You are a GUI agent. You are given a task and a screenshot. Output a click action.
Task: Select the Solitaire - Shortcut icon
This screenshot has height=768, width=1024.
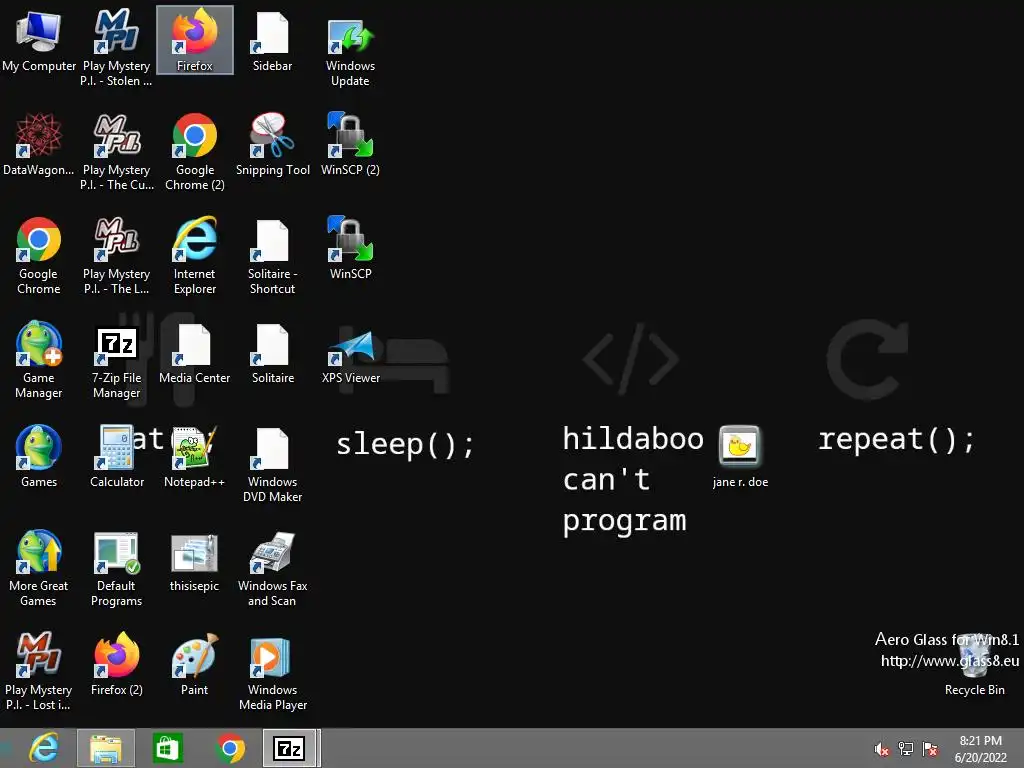pos(272,256)
